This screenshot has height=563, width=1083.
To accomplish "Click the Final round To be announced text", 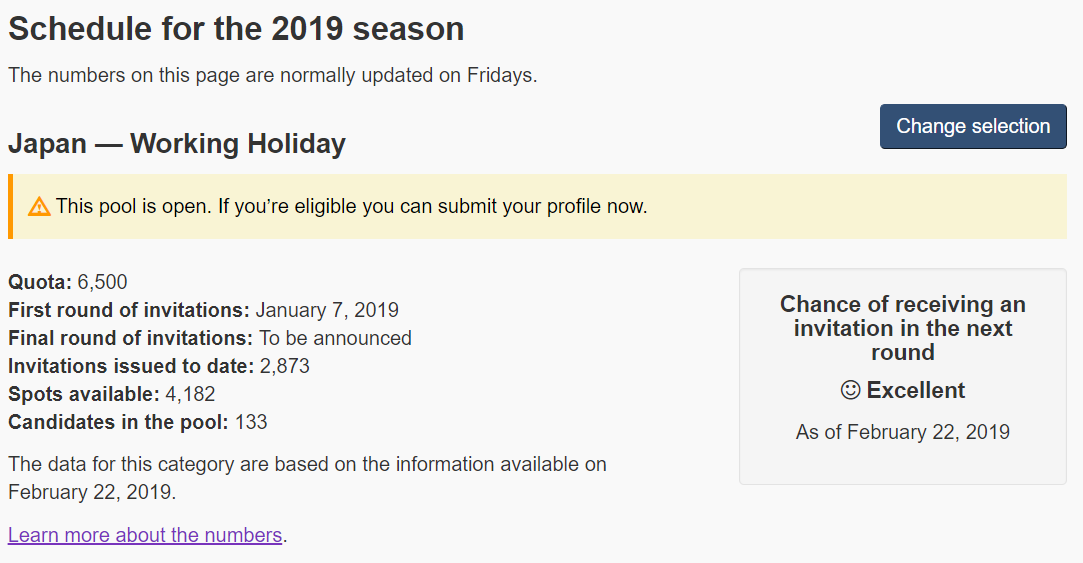I will (336, 338).
